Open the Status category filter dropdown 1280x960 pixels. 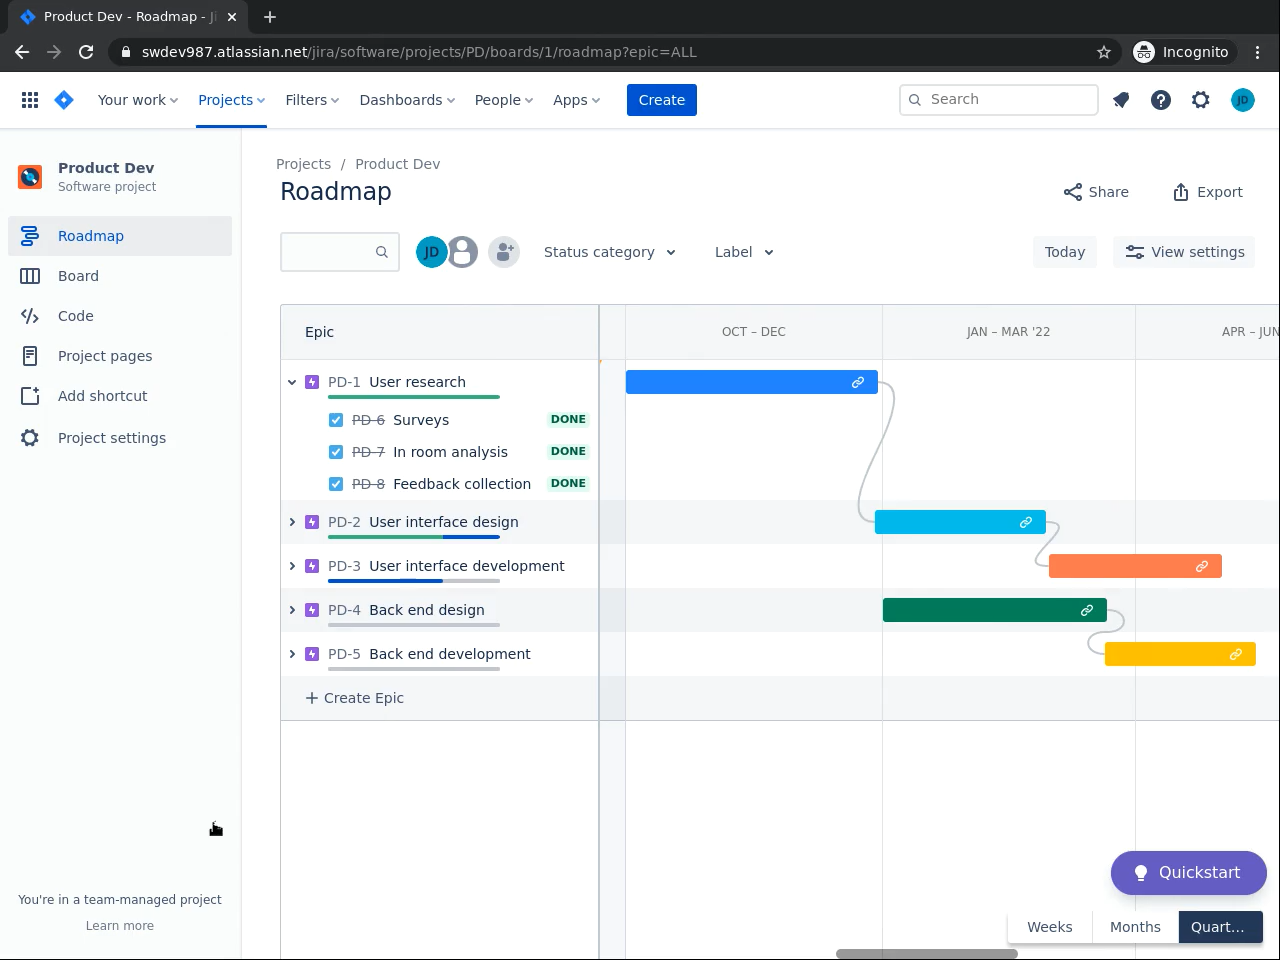[610, 252]
